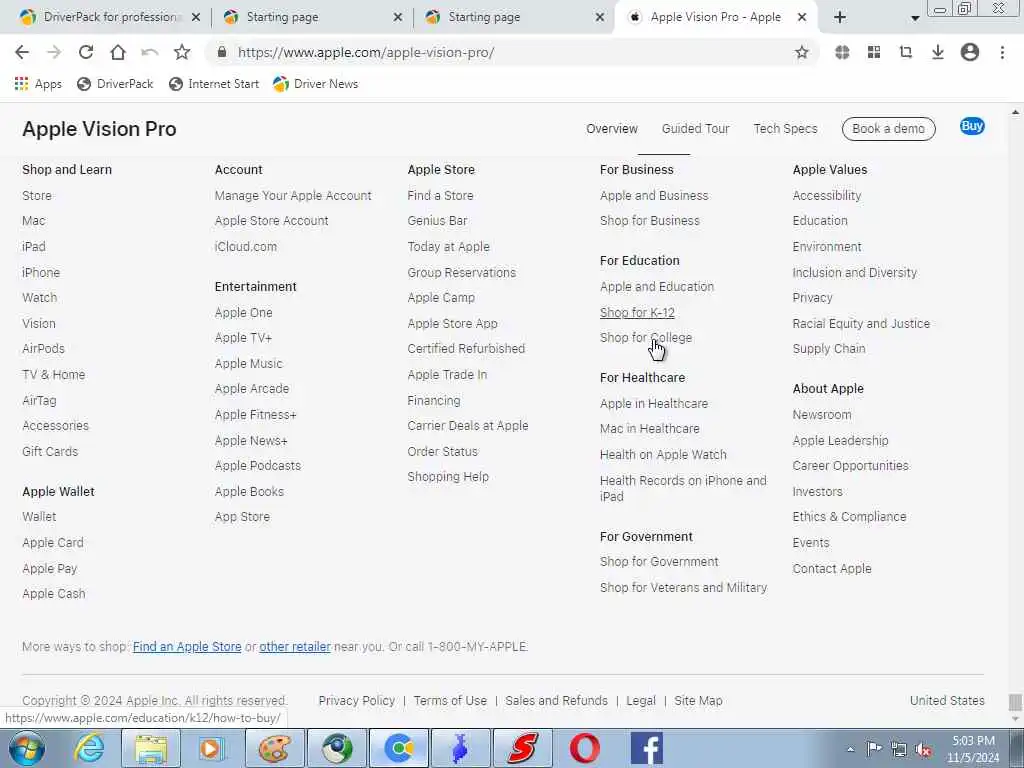Screen dimensions: 1024x768
Task: Open the Guided Tour section link
Action: point(695,129)
